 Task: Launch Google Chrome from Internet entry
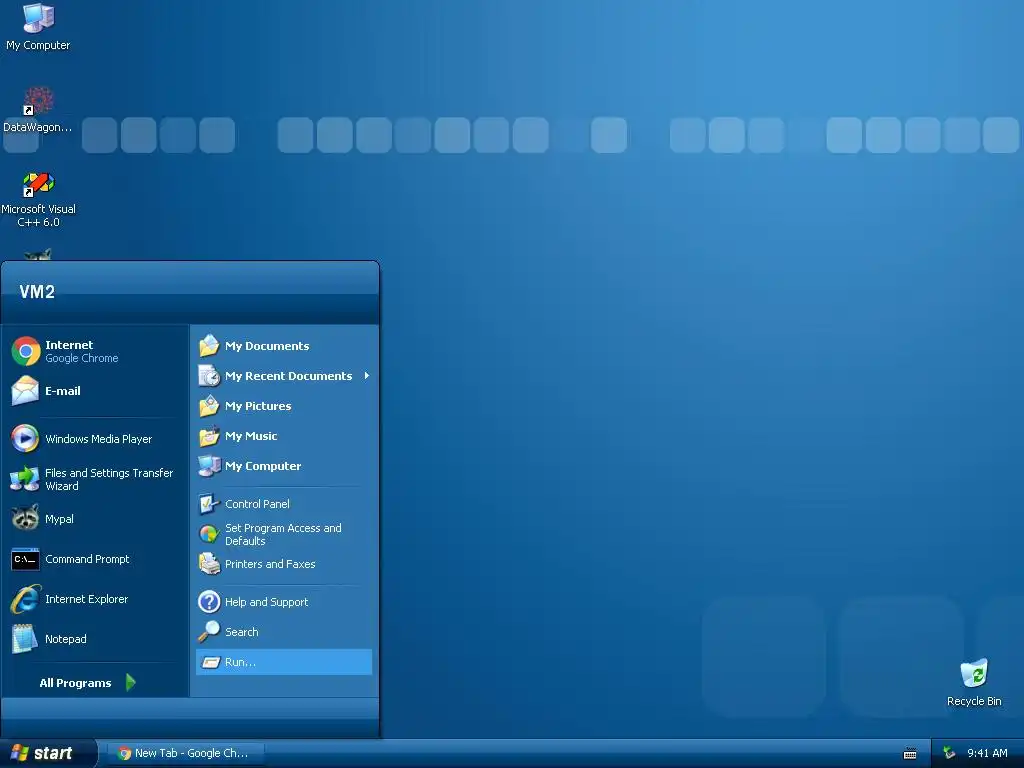coord(26,351)
